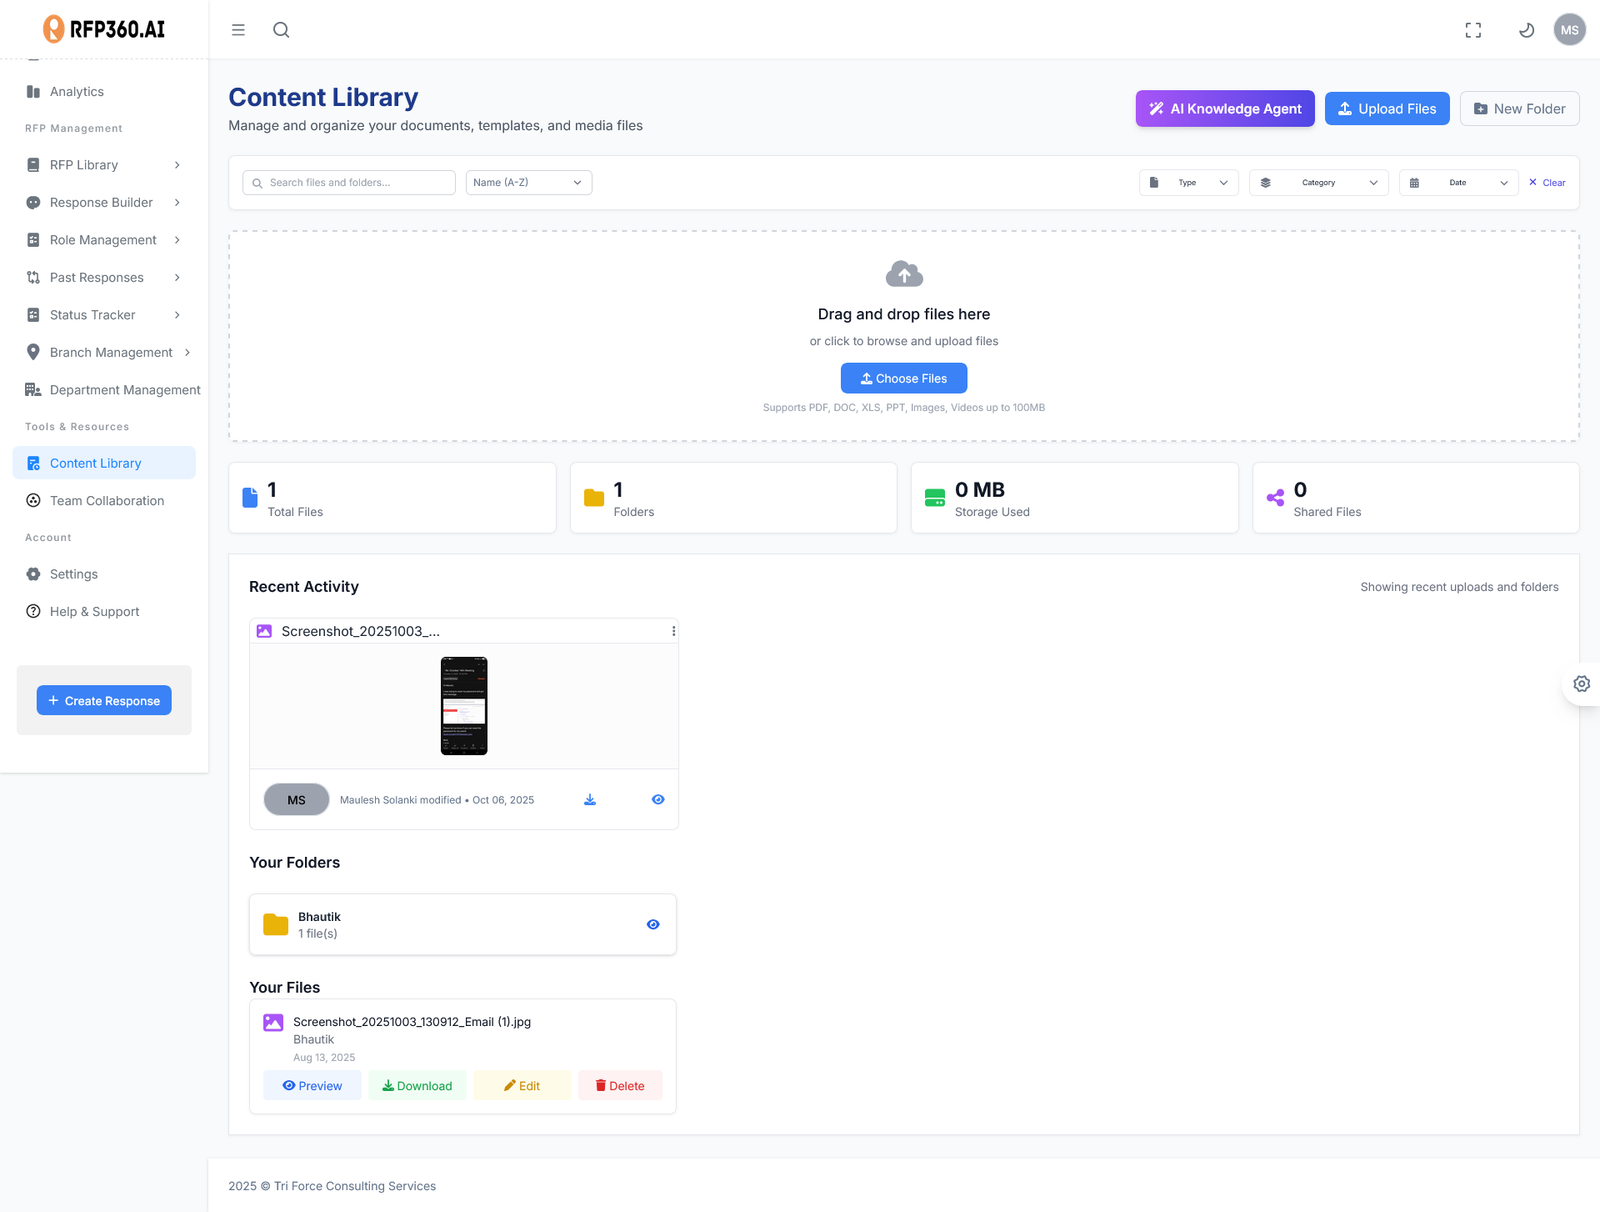The width and height of the screenshot is (1600, 1212).
Task: Open the MS user avatar menu
Action: coord(1569,30)
